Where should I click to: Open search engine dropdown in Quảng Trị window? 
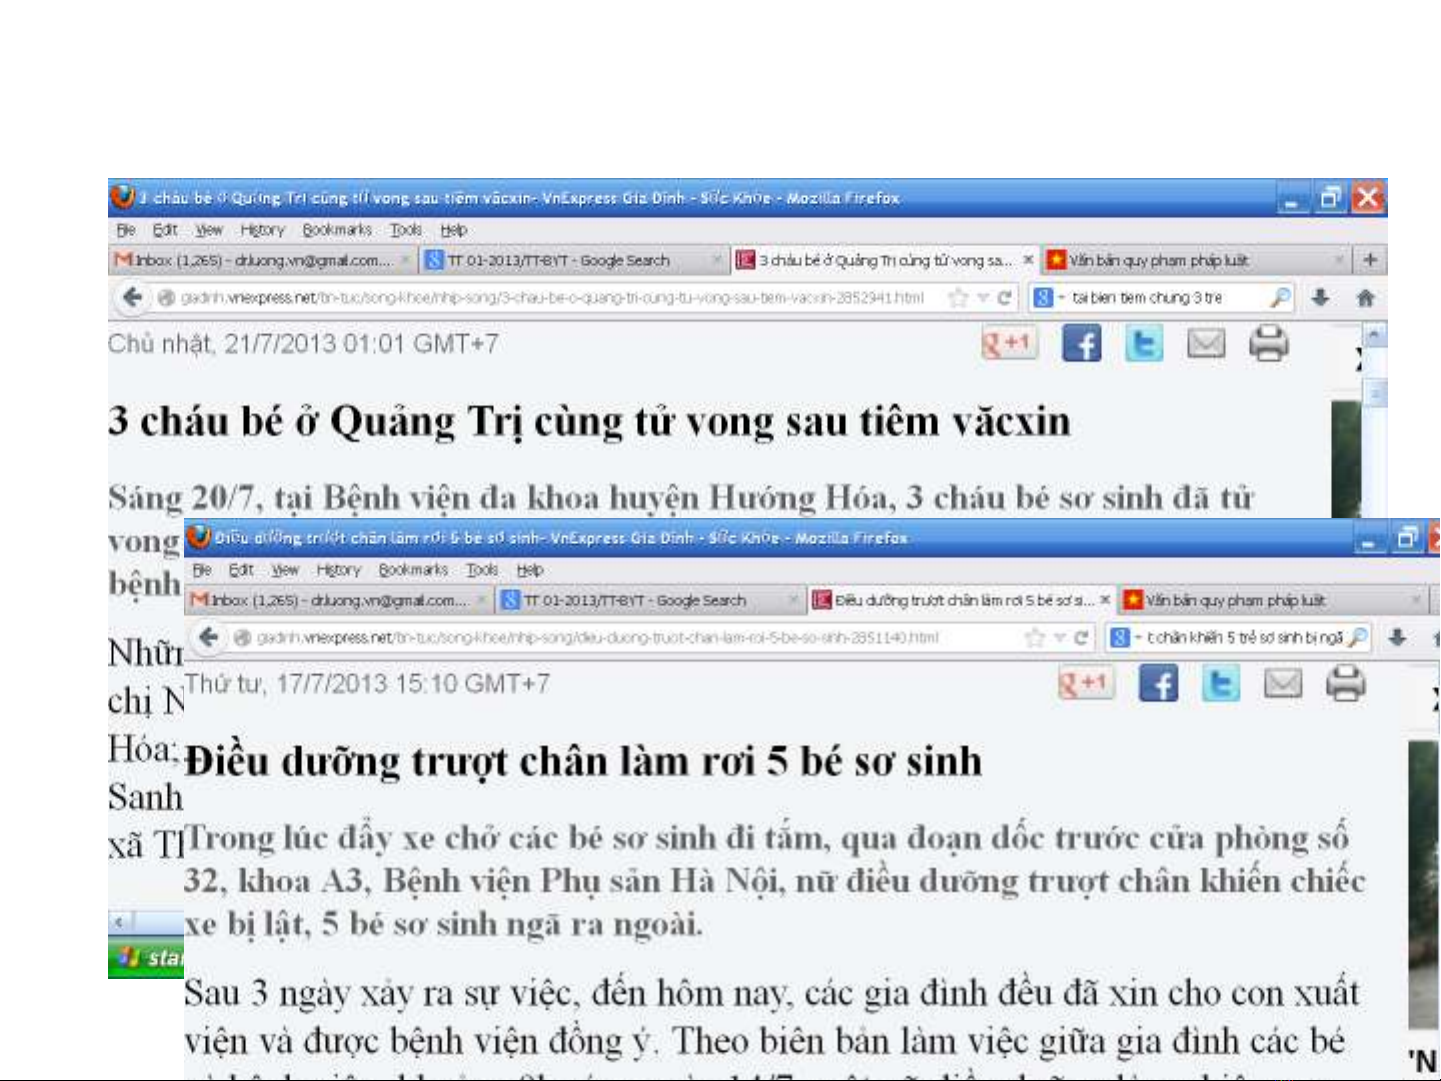[x=1047, y=297]
